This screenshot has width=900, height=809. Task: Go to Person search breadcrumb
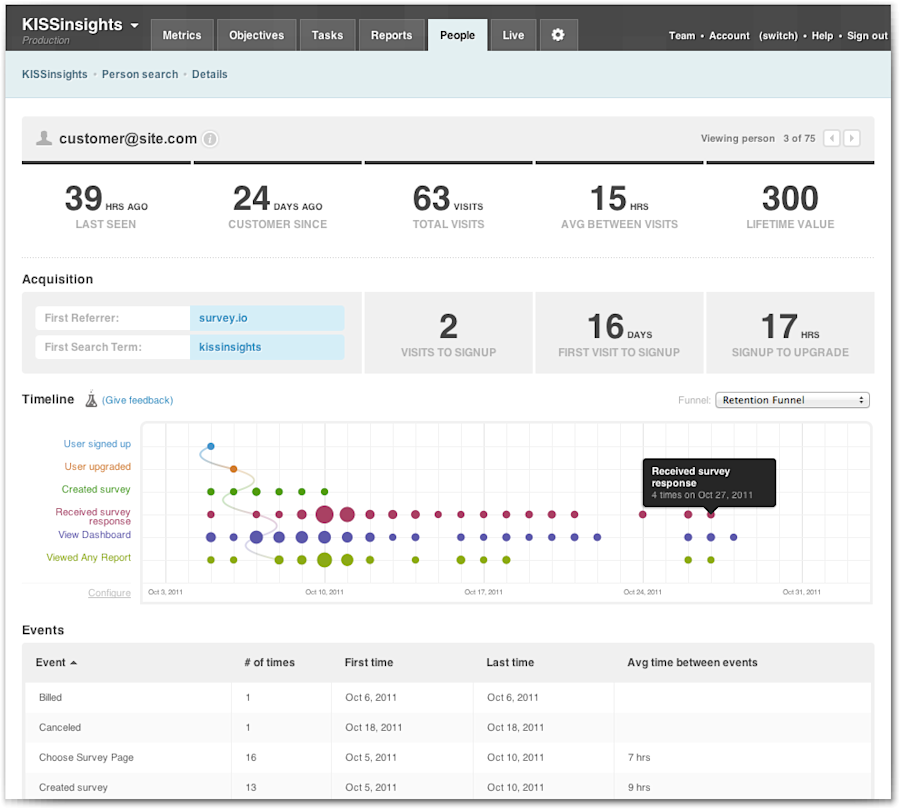click(140, 74)
